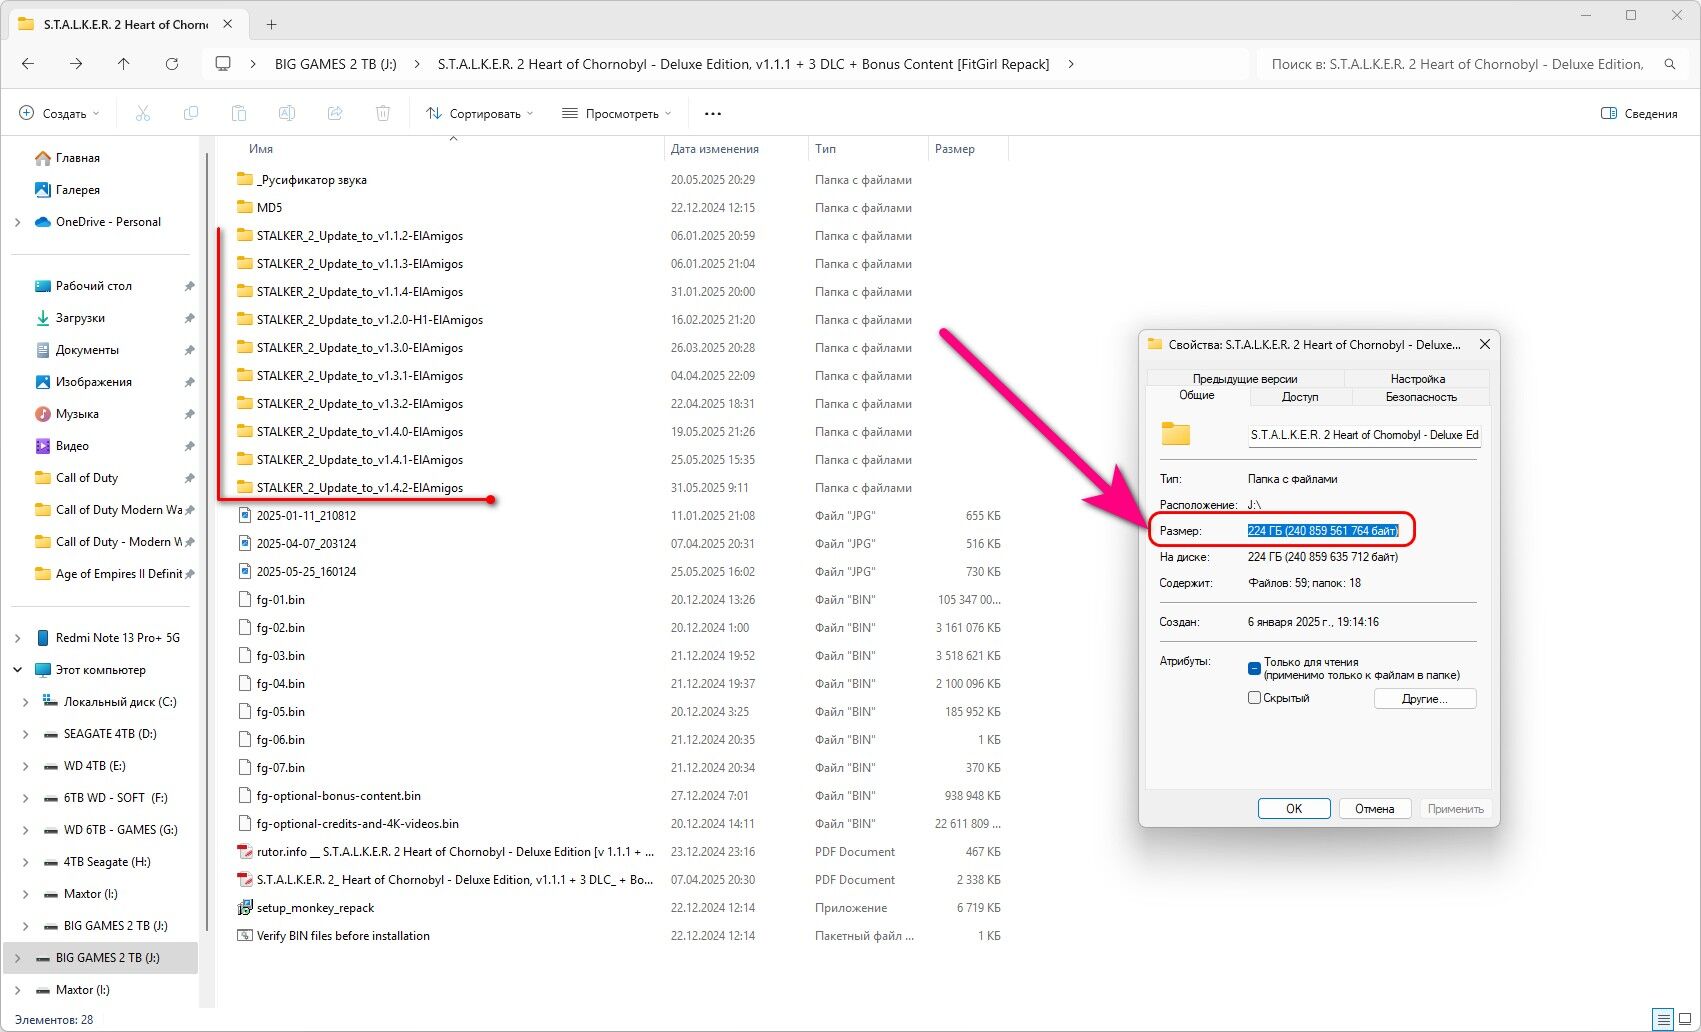Open a new Explorer tab with plus
1701x1032 pixels.
[271, 24]
